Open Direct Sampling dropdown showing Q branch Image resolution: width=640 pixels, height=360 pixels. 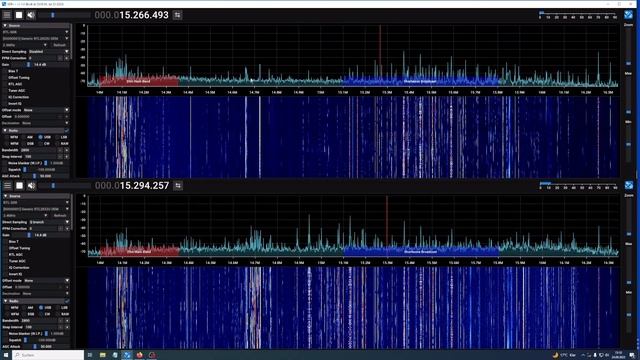(x=49, y=222)
